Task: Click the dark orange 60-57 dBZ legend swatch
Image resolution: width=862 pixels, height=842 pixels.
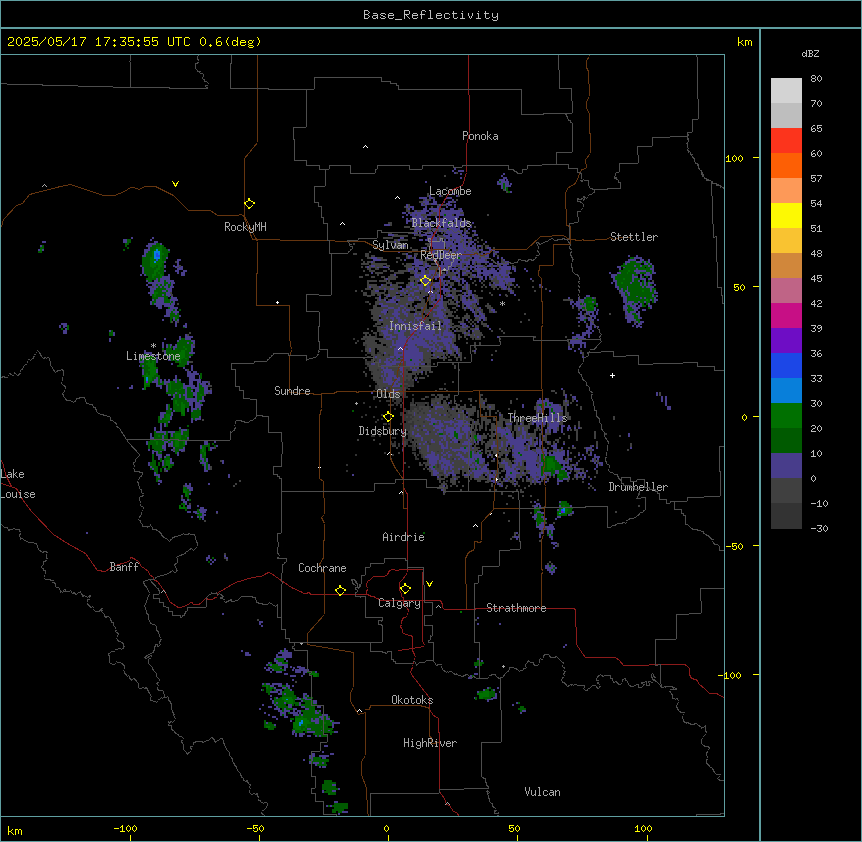Action: (786, 165)
